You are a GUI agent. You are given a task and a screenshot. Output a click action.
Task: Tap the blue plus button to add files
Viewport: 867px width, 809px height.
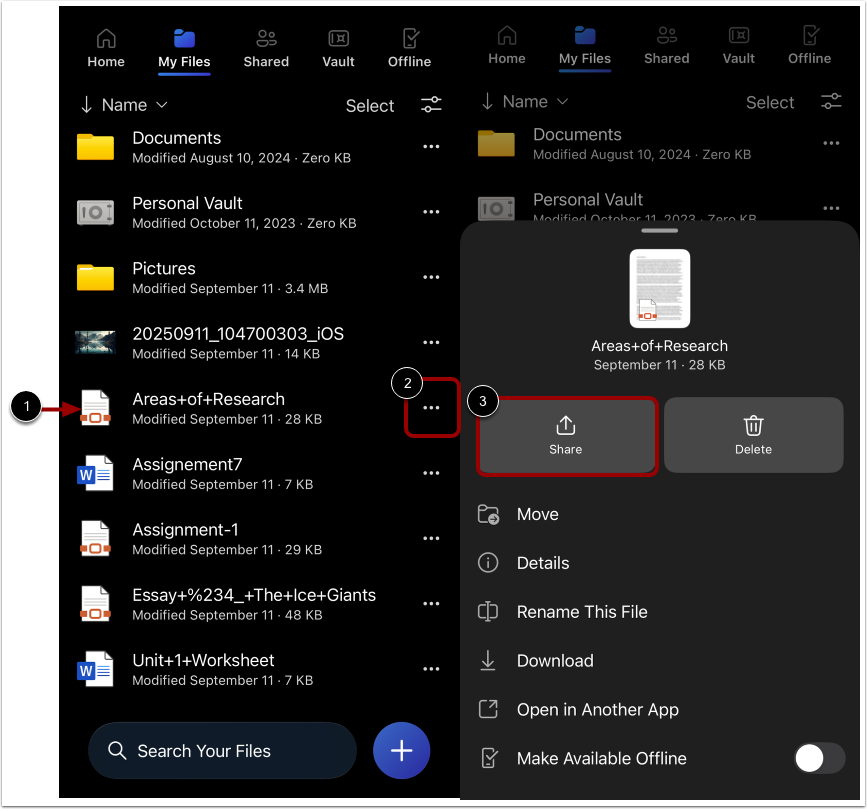[401, 750]
